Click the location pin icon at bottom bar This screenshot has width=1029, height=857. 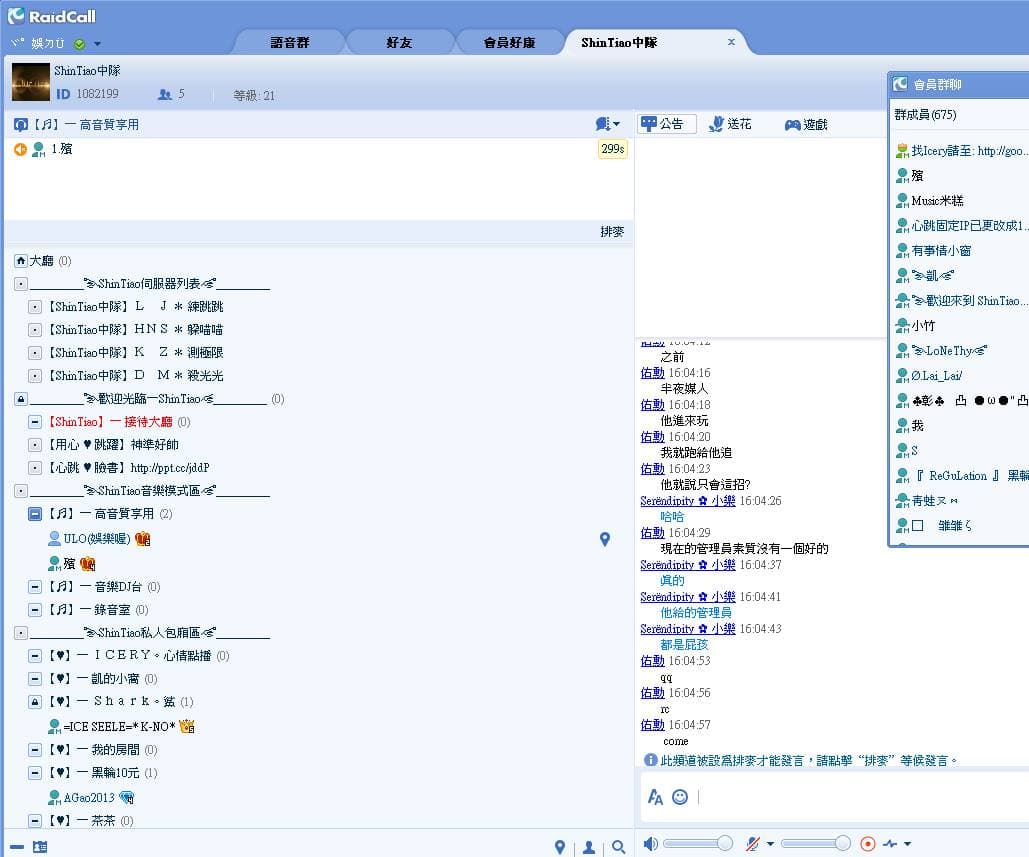560,845
